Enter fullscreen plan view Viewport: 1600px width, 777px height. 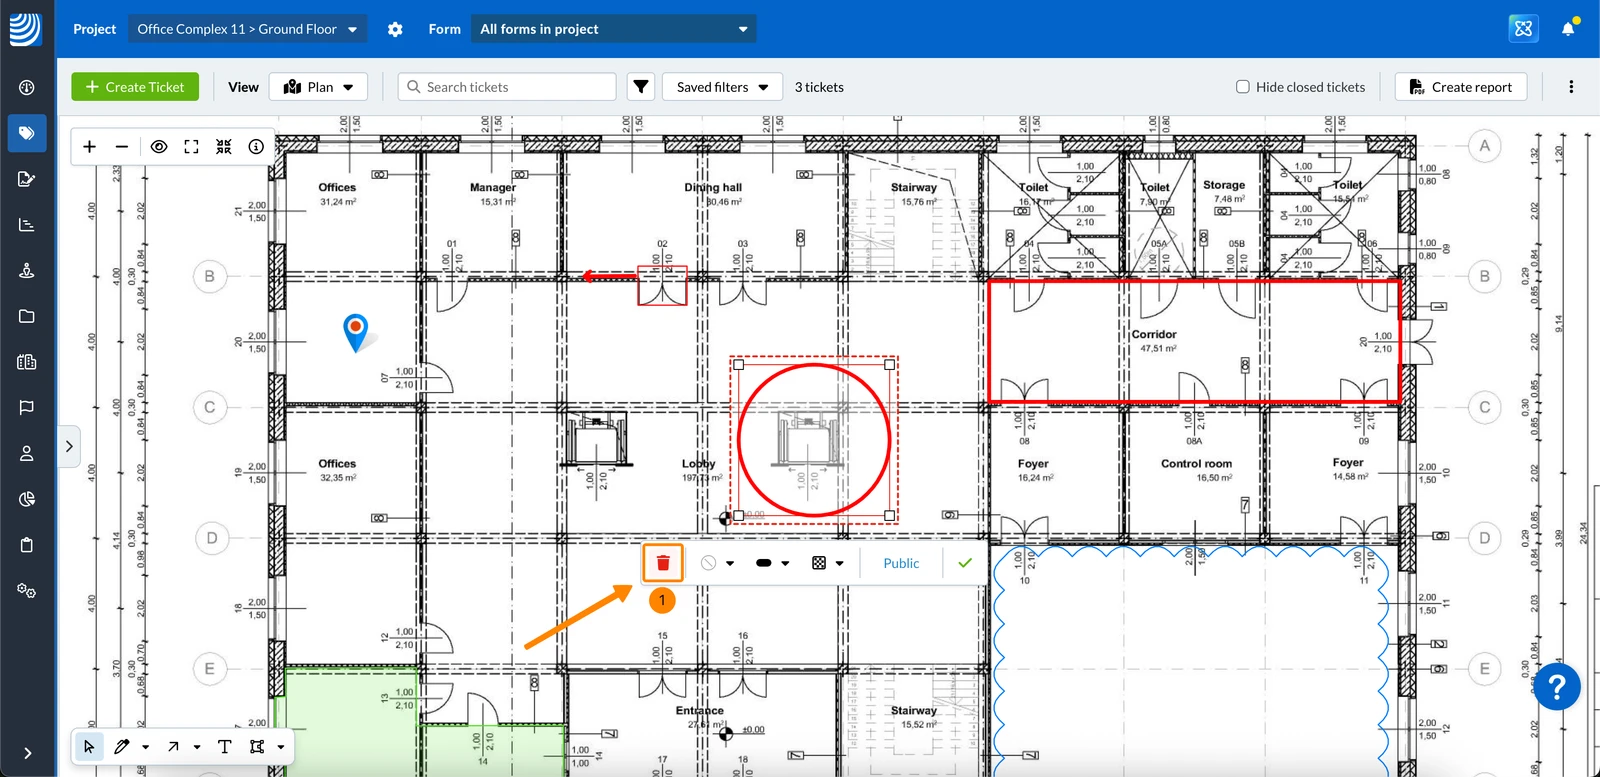click(x=191, y=146)
